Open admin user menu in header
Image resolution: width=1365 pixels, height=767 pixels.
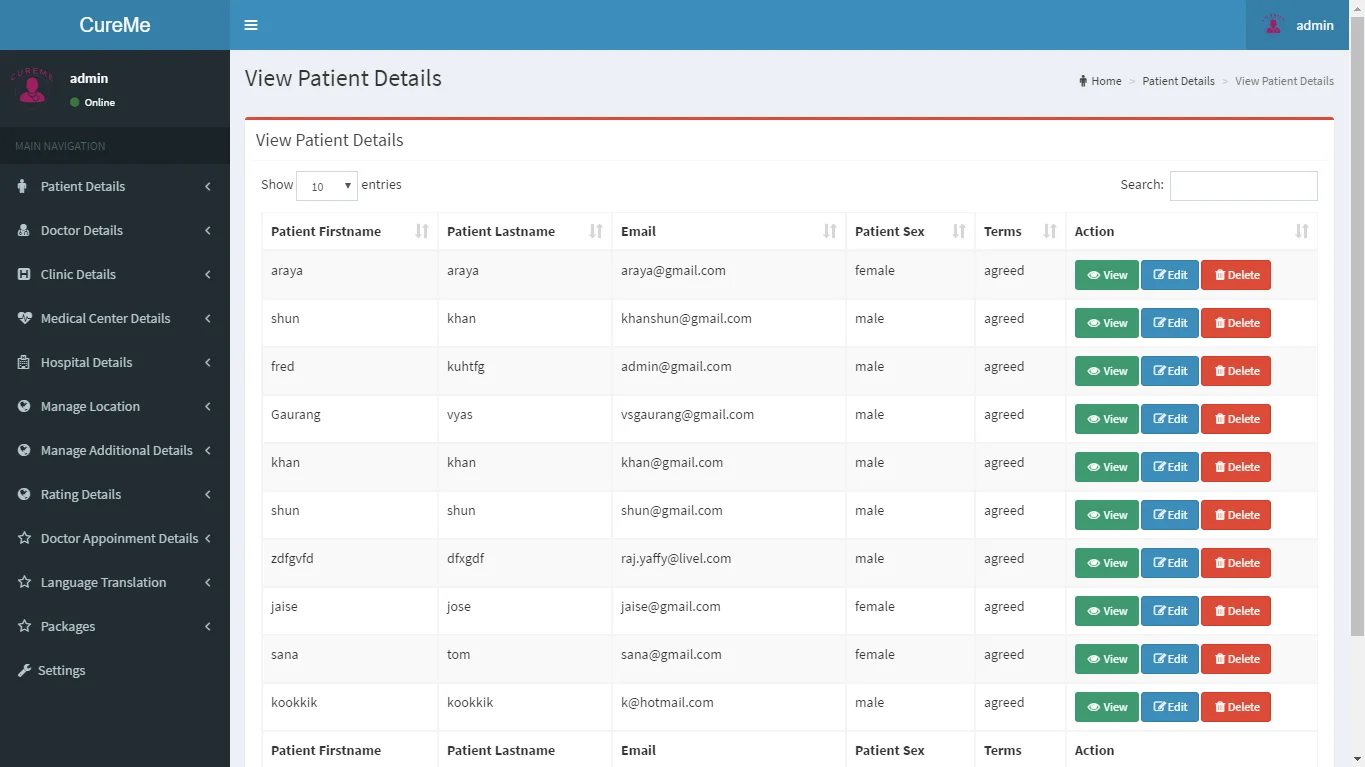[x=1298, y=25]
